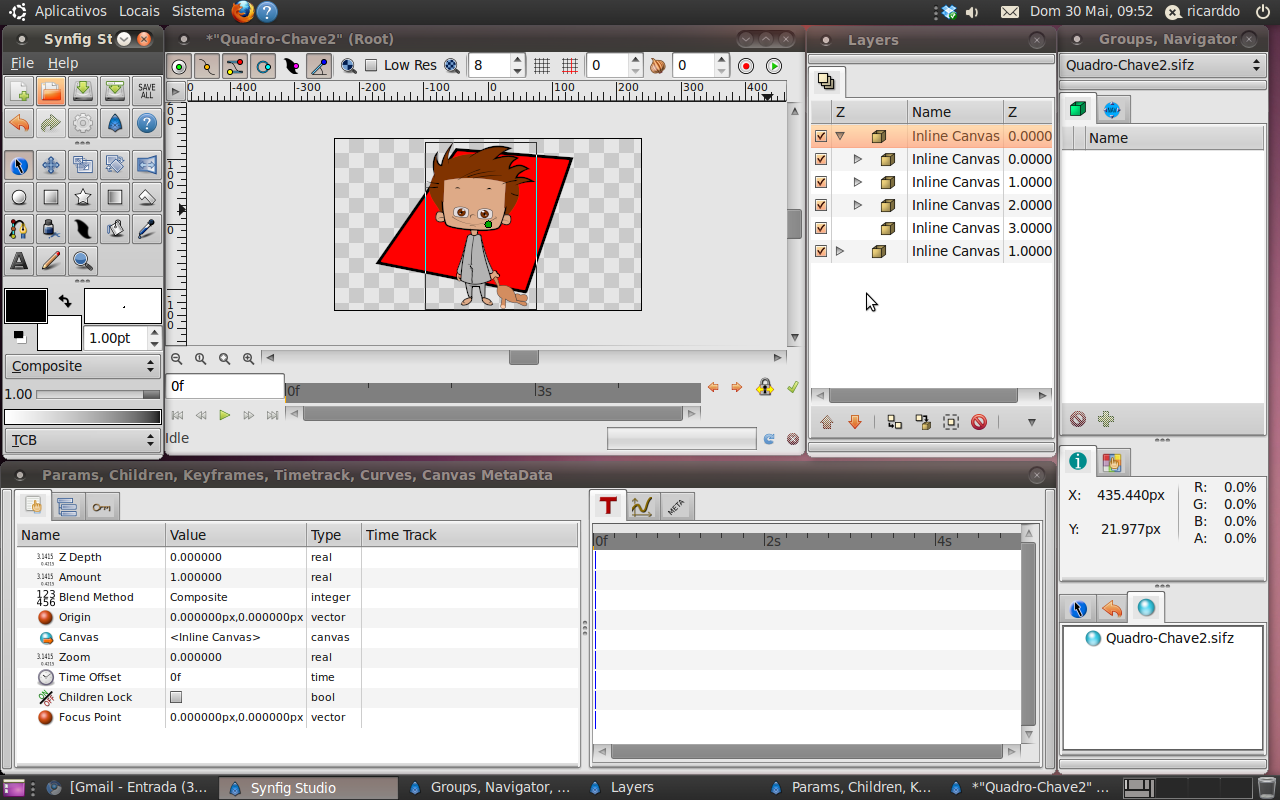Increase the quality value stepper of 8
The height and width of the screenshot is (800, 1280).
[517, 60]
